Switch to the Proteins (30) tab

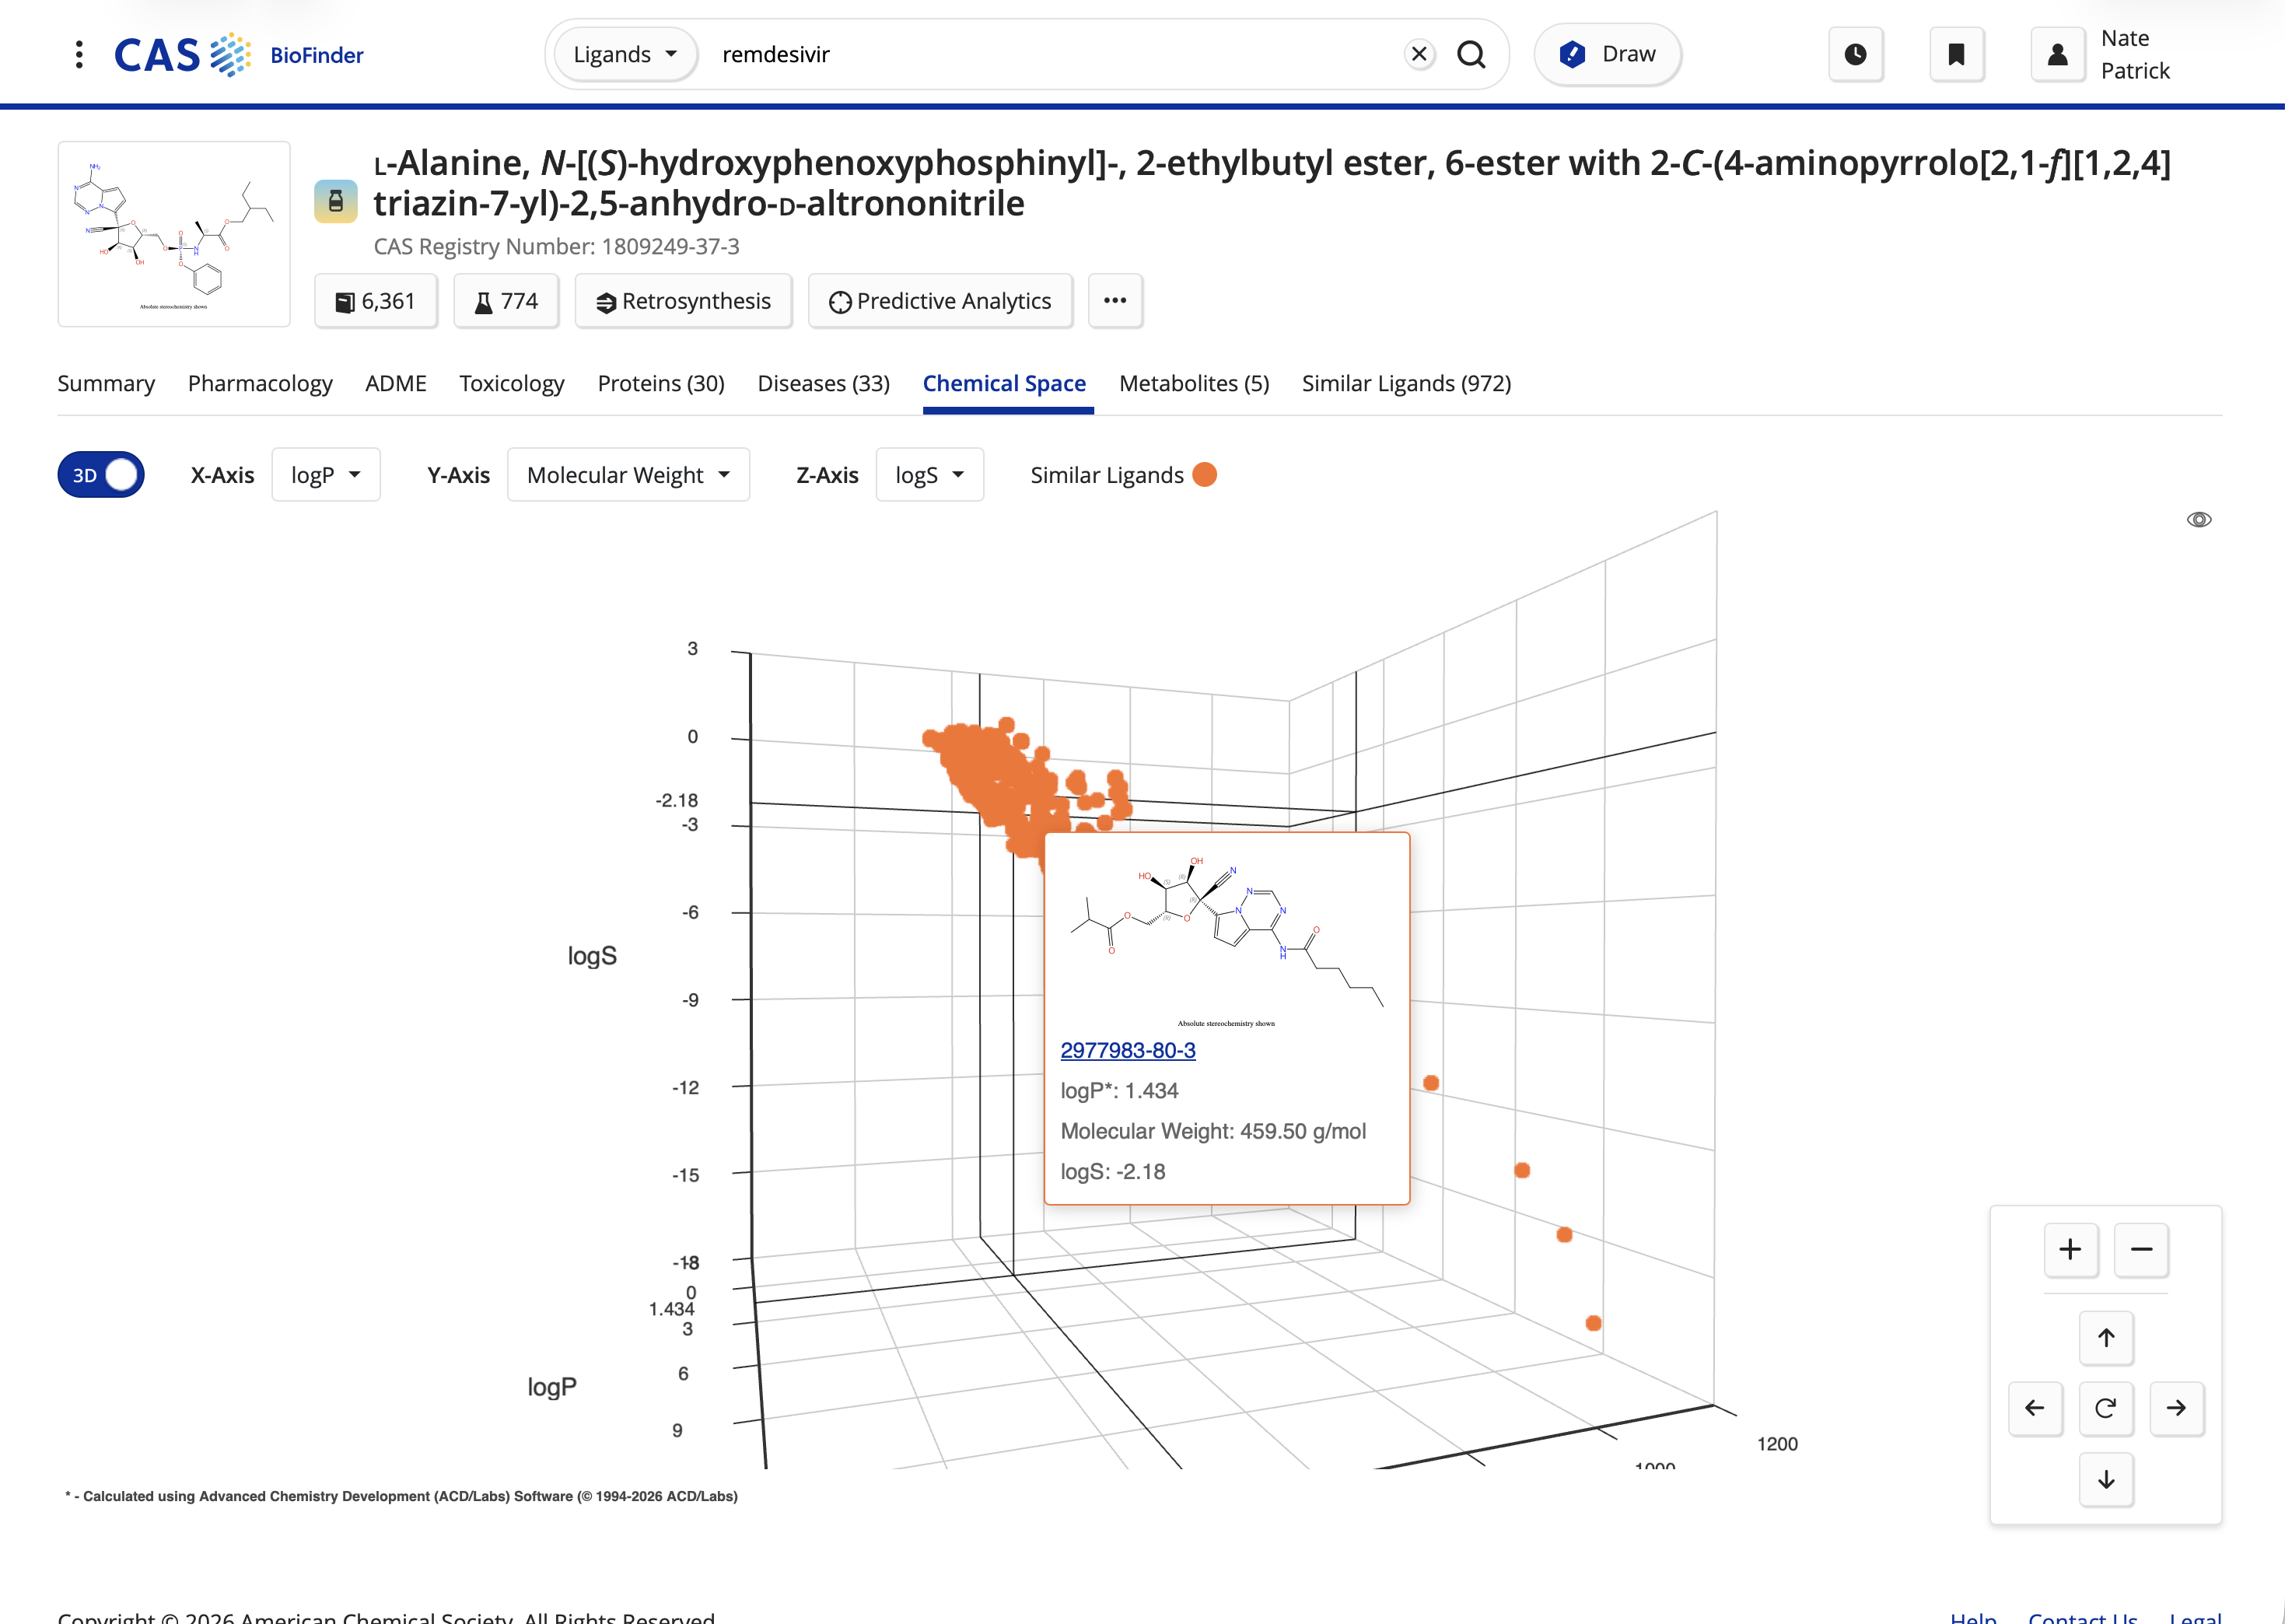tap(661, 383)
